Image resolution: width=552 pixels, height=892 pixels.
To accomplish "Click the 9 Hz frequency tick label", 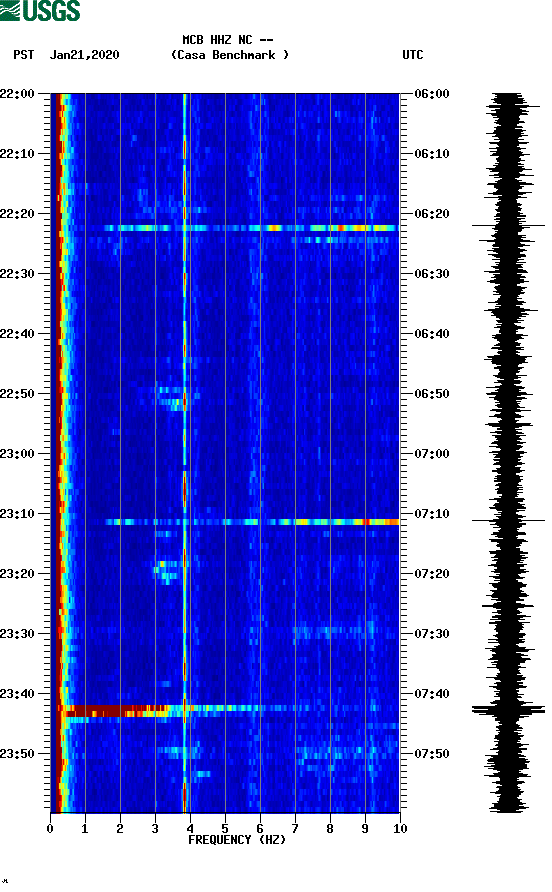I will tap(365, 829).
